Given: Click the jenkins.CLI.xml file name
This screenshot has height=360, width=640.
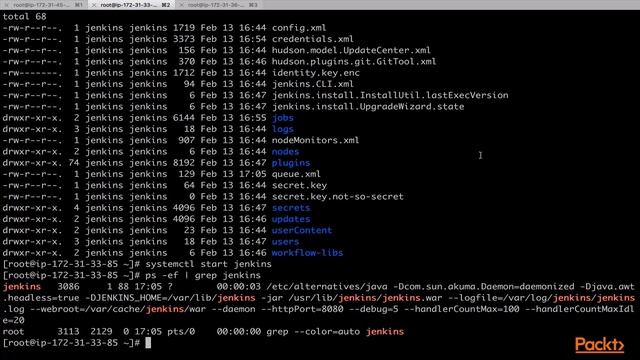Looking at the screenshot, I should [313, 84].
